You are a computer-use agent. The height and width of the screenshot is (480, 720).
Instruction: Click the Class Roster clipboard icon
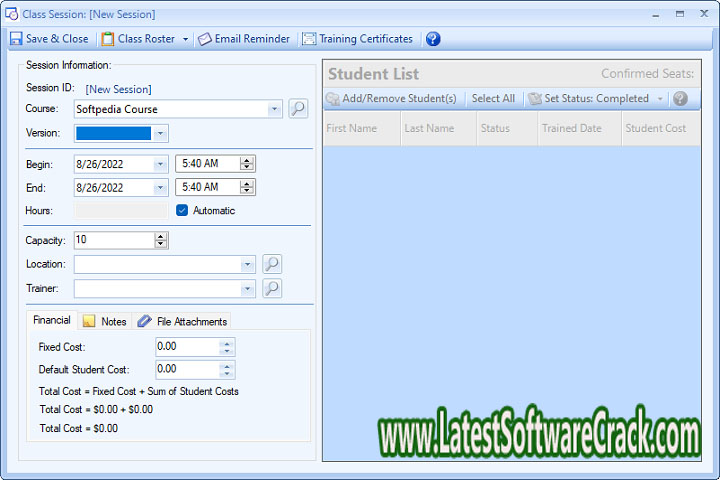coord(107,39)
